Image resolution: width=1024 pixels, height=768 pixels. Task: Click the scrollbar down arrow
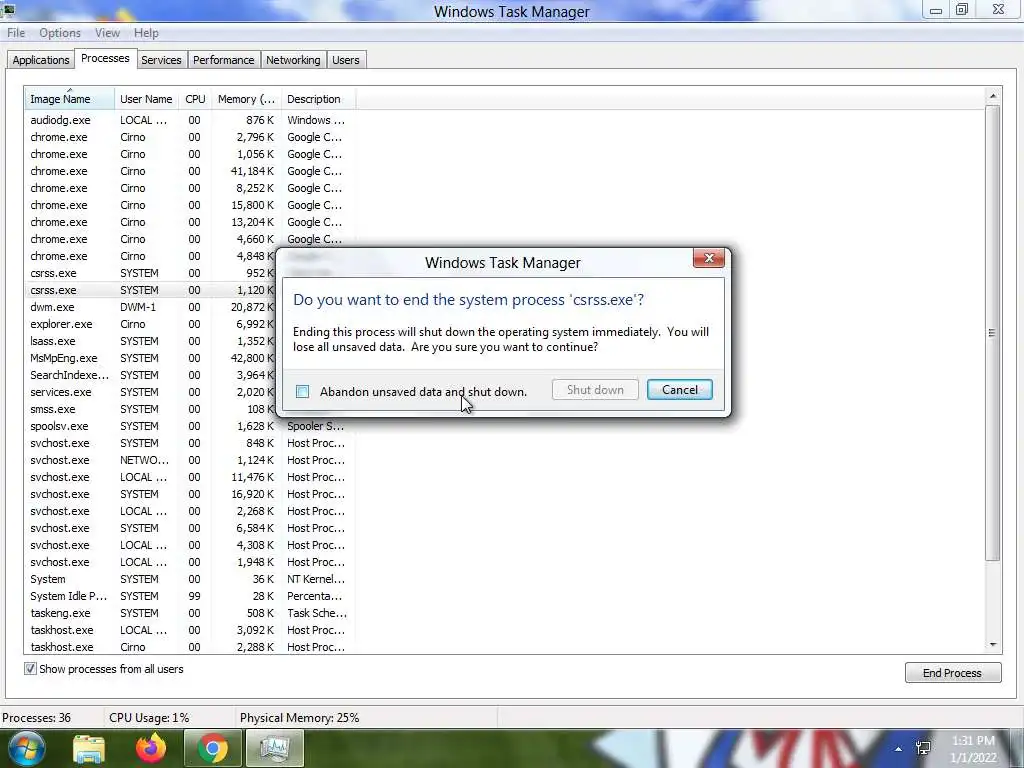coord(993,645)
